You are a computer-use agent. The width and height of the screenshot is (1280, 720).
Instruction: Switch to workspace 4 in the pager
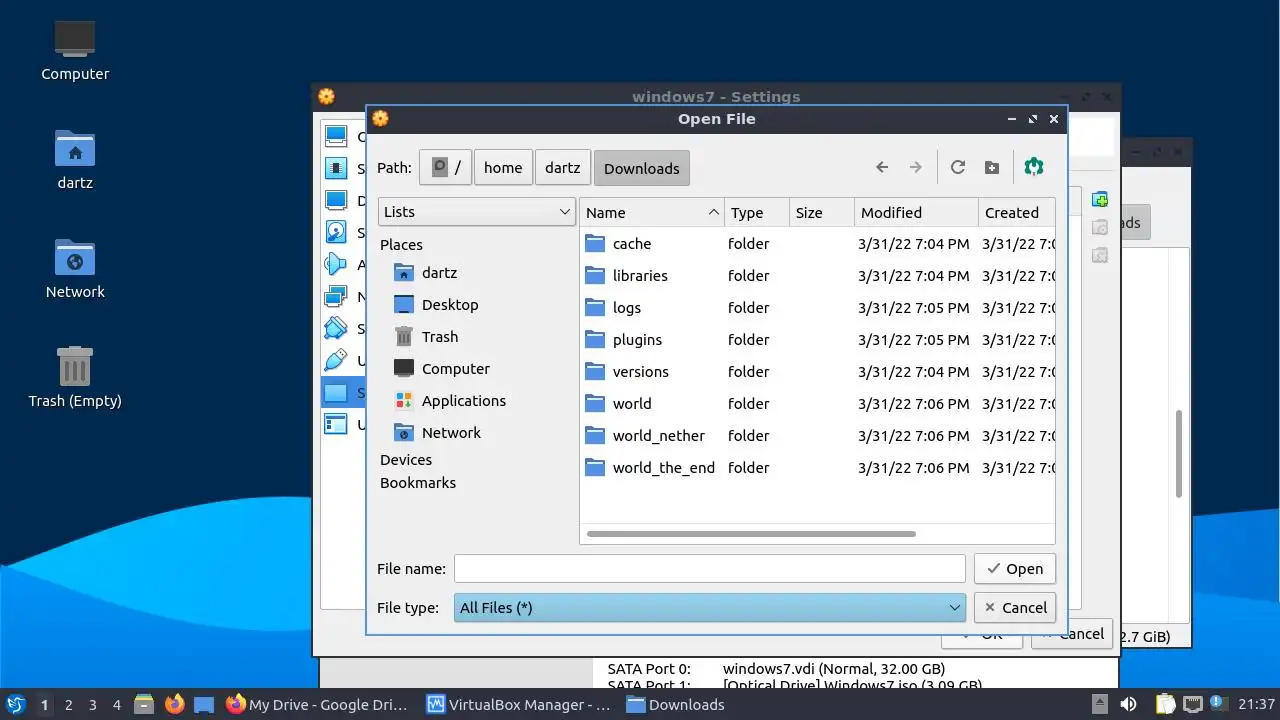point(116,704)
